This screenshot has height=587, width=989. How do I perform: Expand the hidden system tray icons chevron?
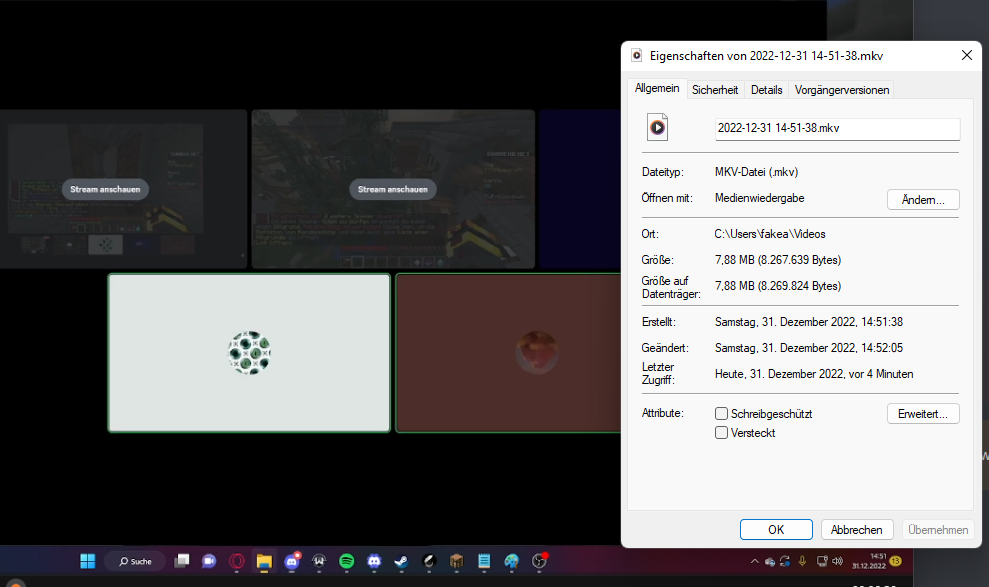(x=755, y=561)
